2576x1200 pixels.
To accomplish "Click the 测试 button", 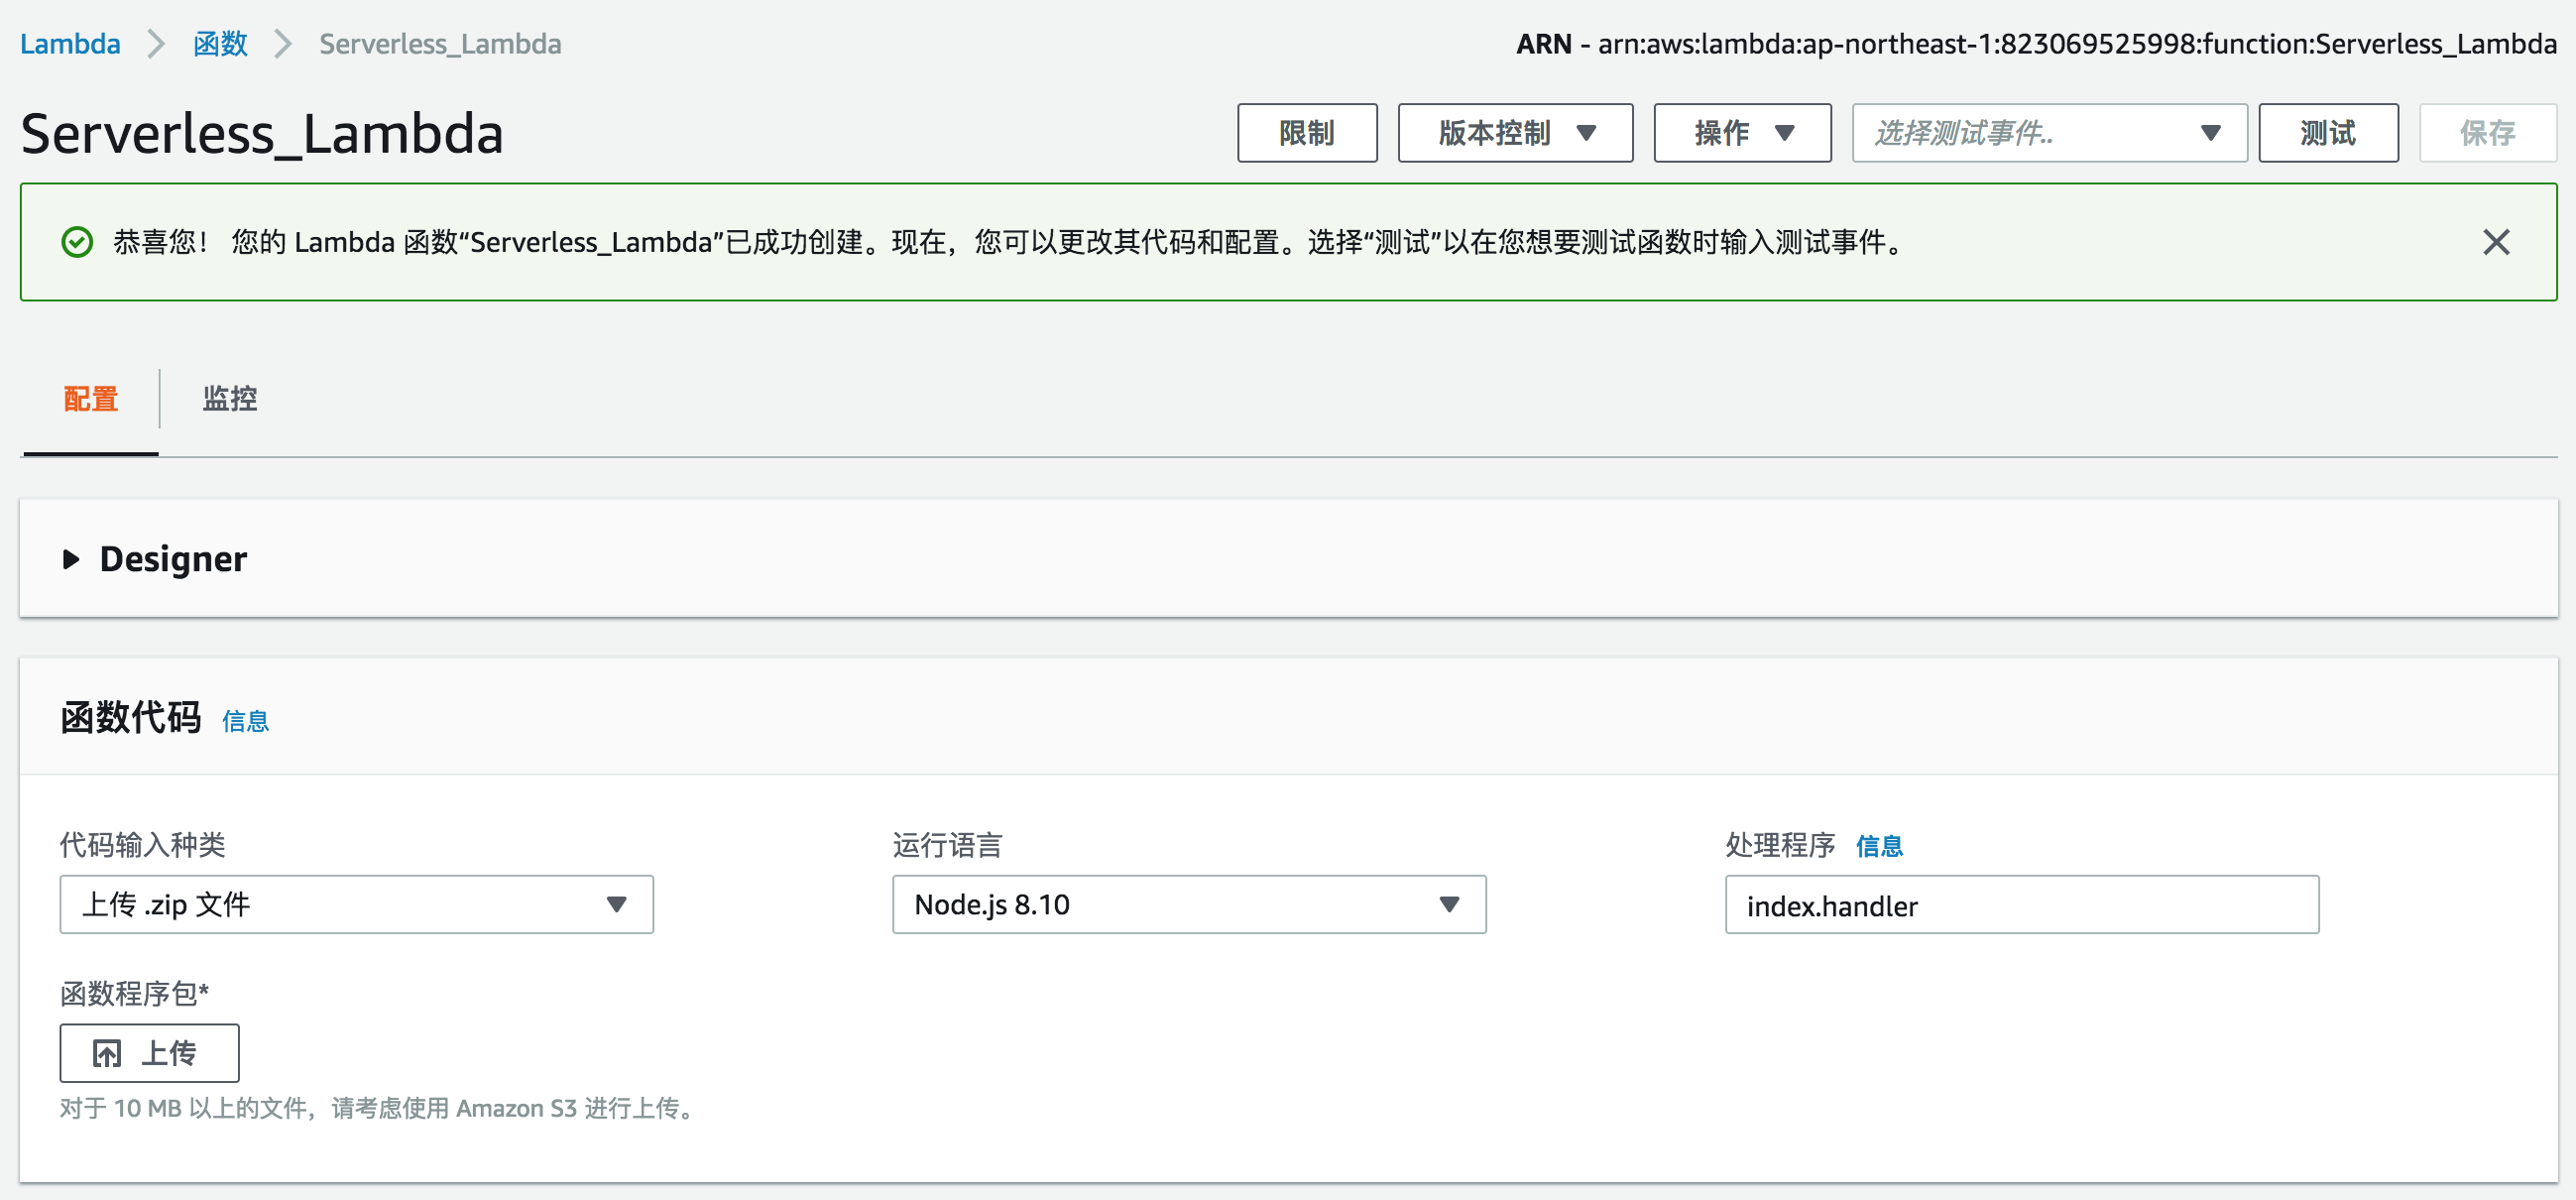I will (2327, 133).
